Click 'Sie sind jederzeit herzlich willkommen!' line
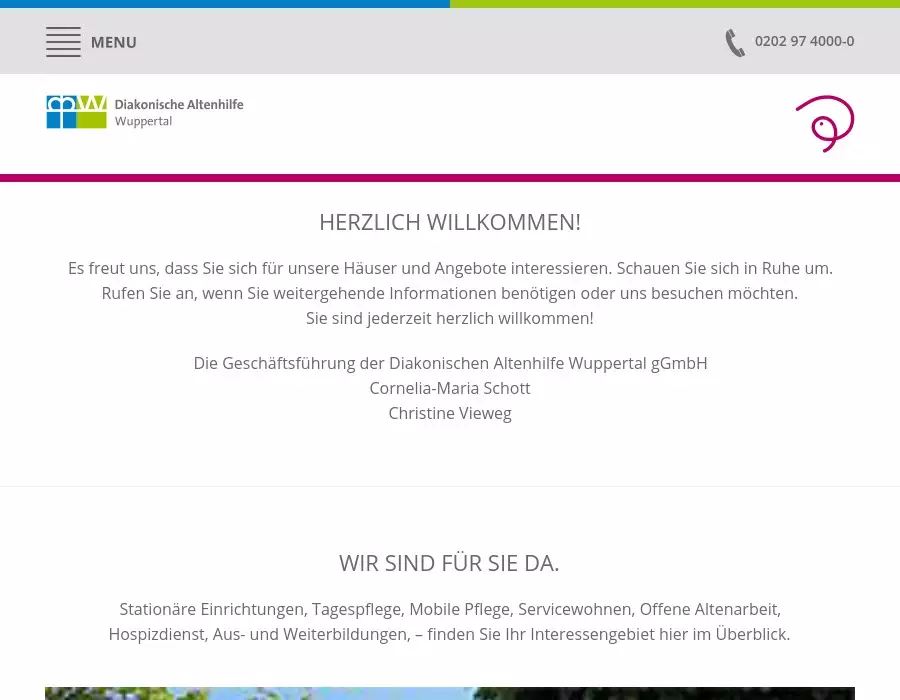900x700 pixels. point(450,318)
